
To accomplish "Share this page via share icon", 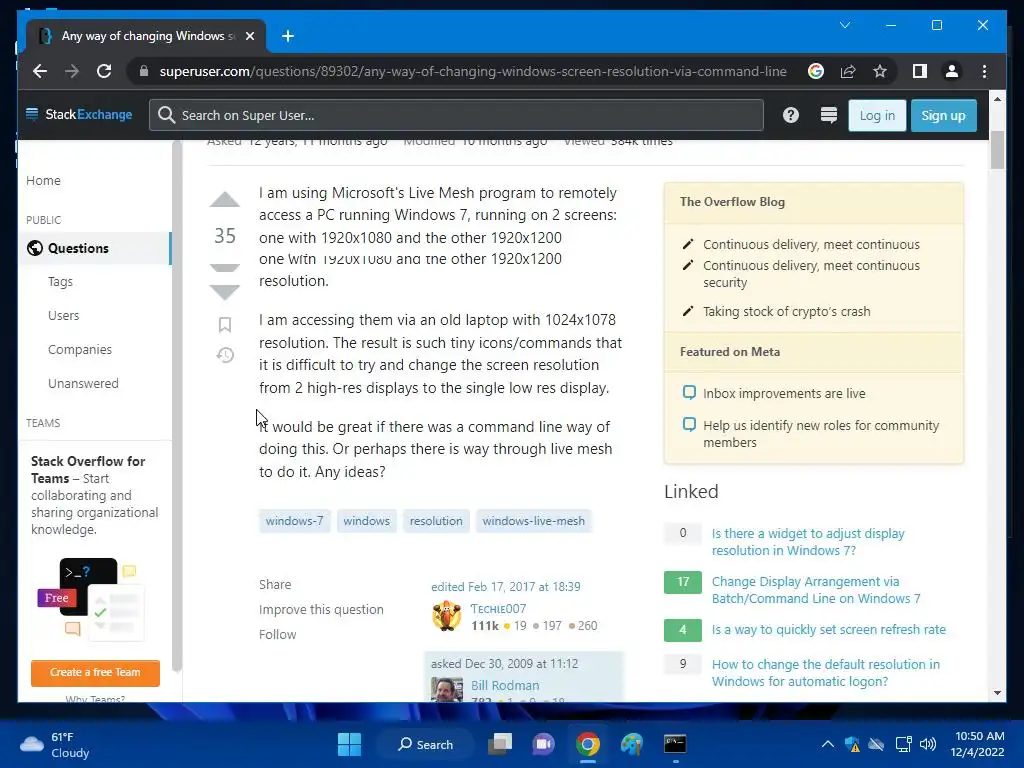I will click(x=848, y=71).
